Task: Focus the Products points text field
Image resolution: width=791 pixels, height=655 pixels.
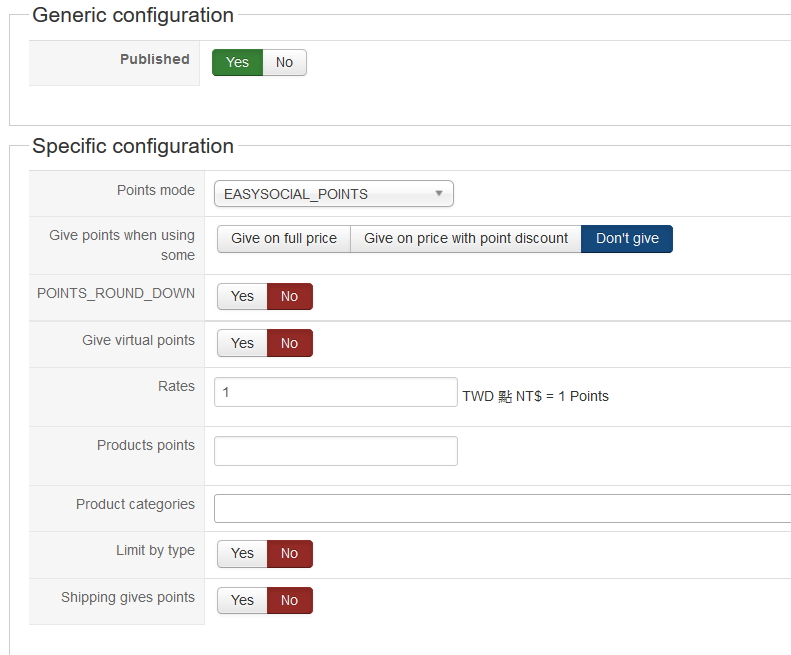Action: point(336,451)
